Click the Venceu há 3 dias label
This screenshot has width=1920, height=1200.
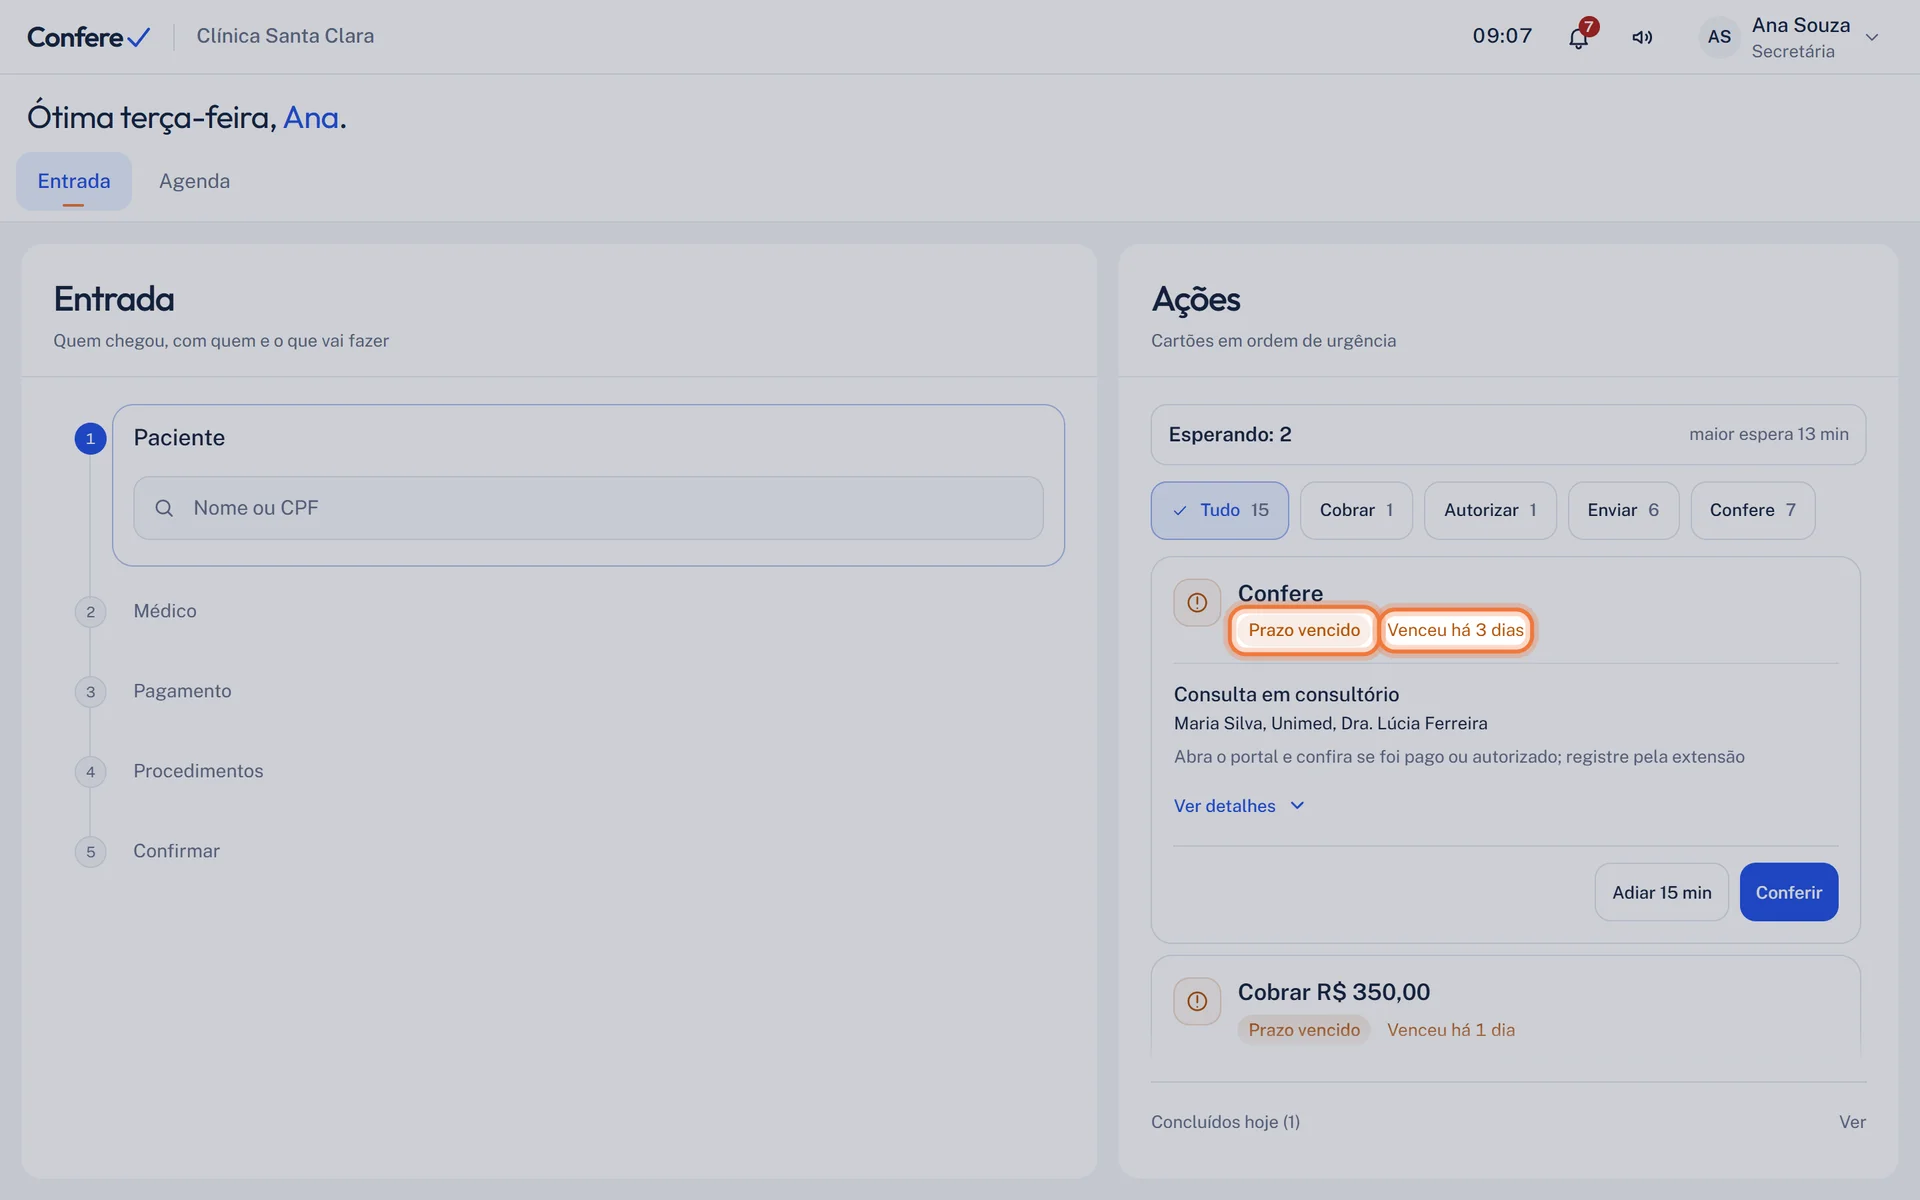[x=1455, y=630]
